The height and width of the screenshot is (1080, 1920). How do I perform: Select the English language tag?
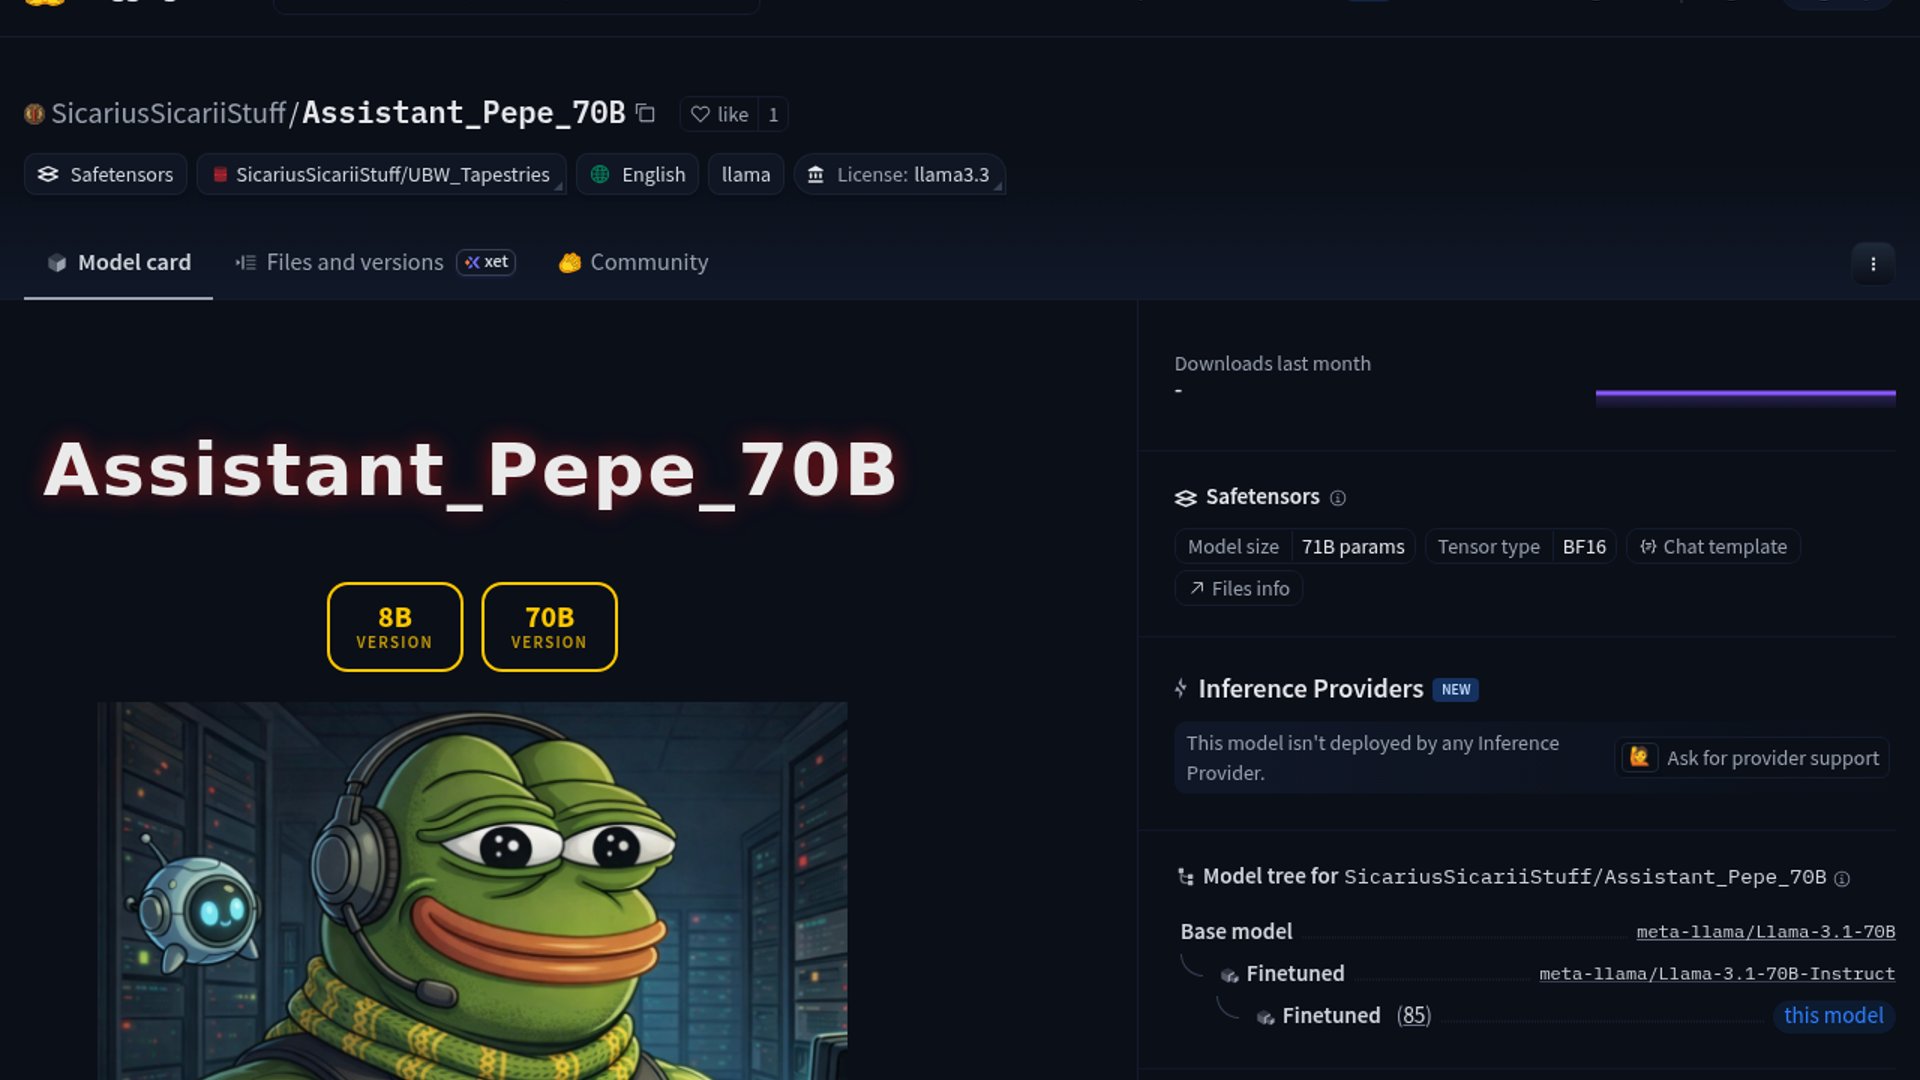[638, 174]
